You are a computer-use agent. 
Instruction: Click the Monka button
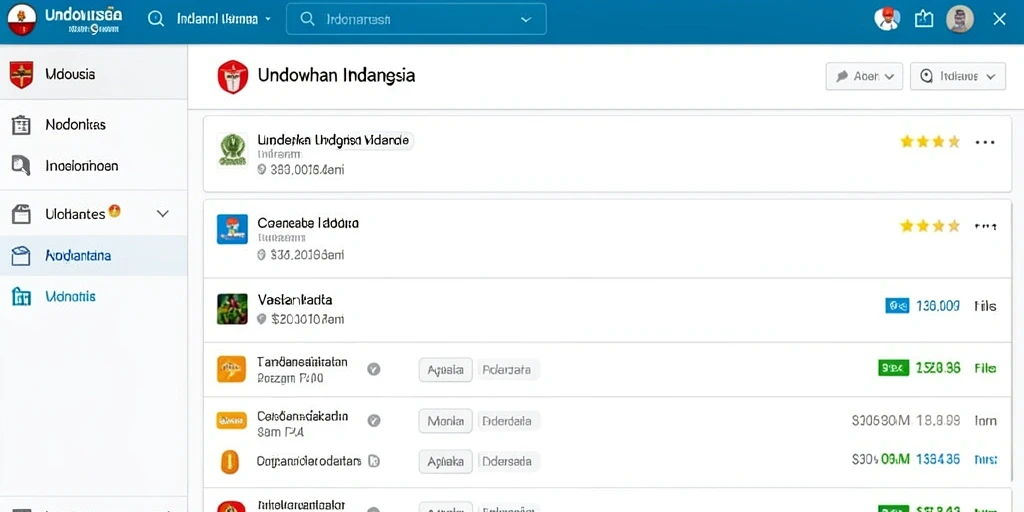point(445,421)
